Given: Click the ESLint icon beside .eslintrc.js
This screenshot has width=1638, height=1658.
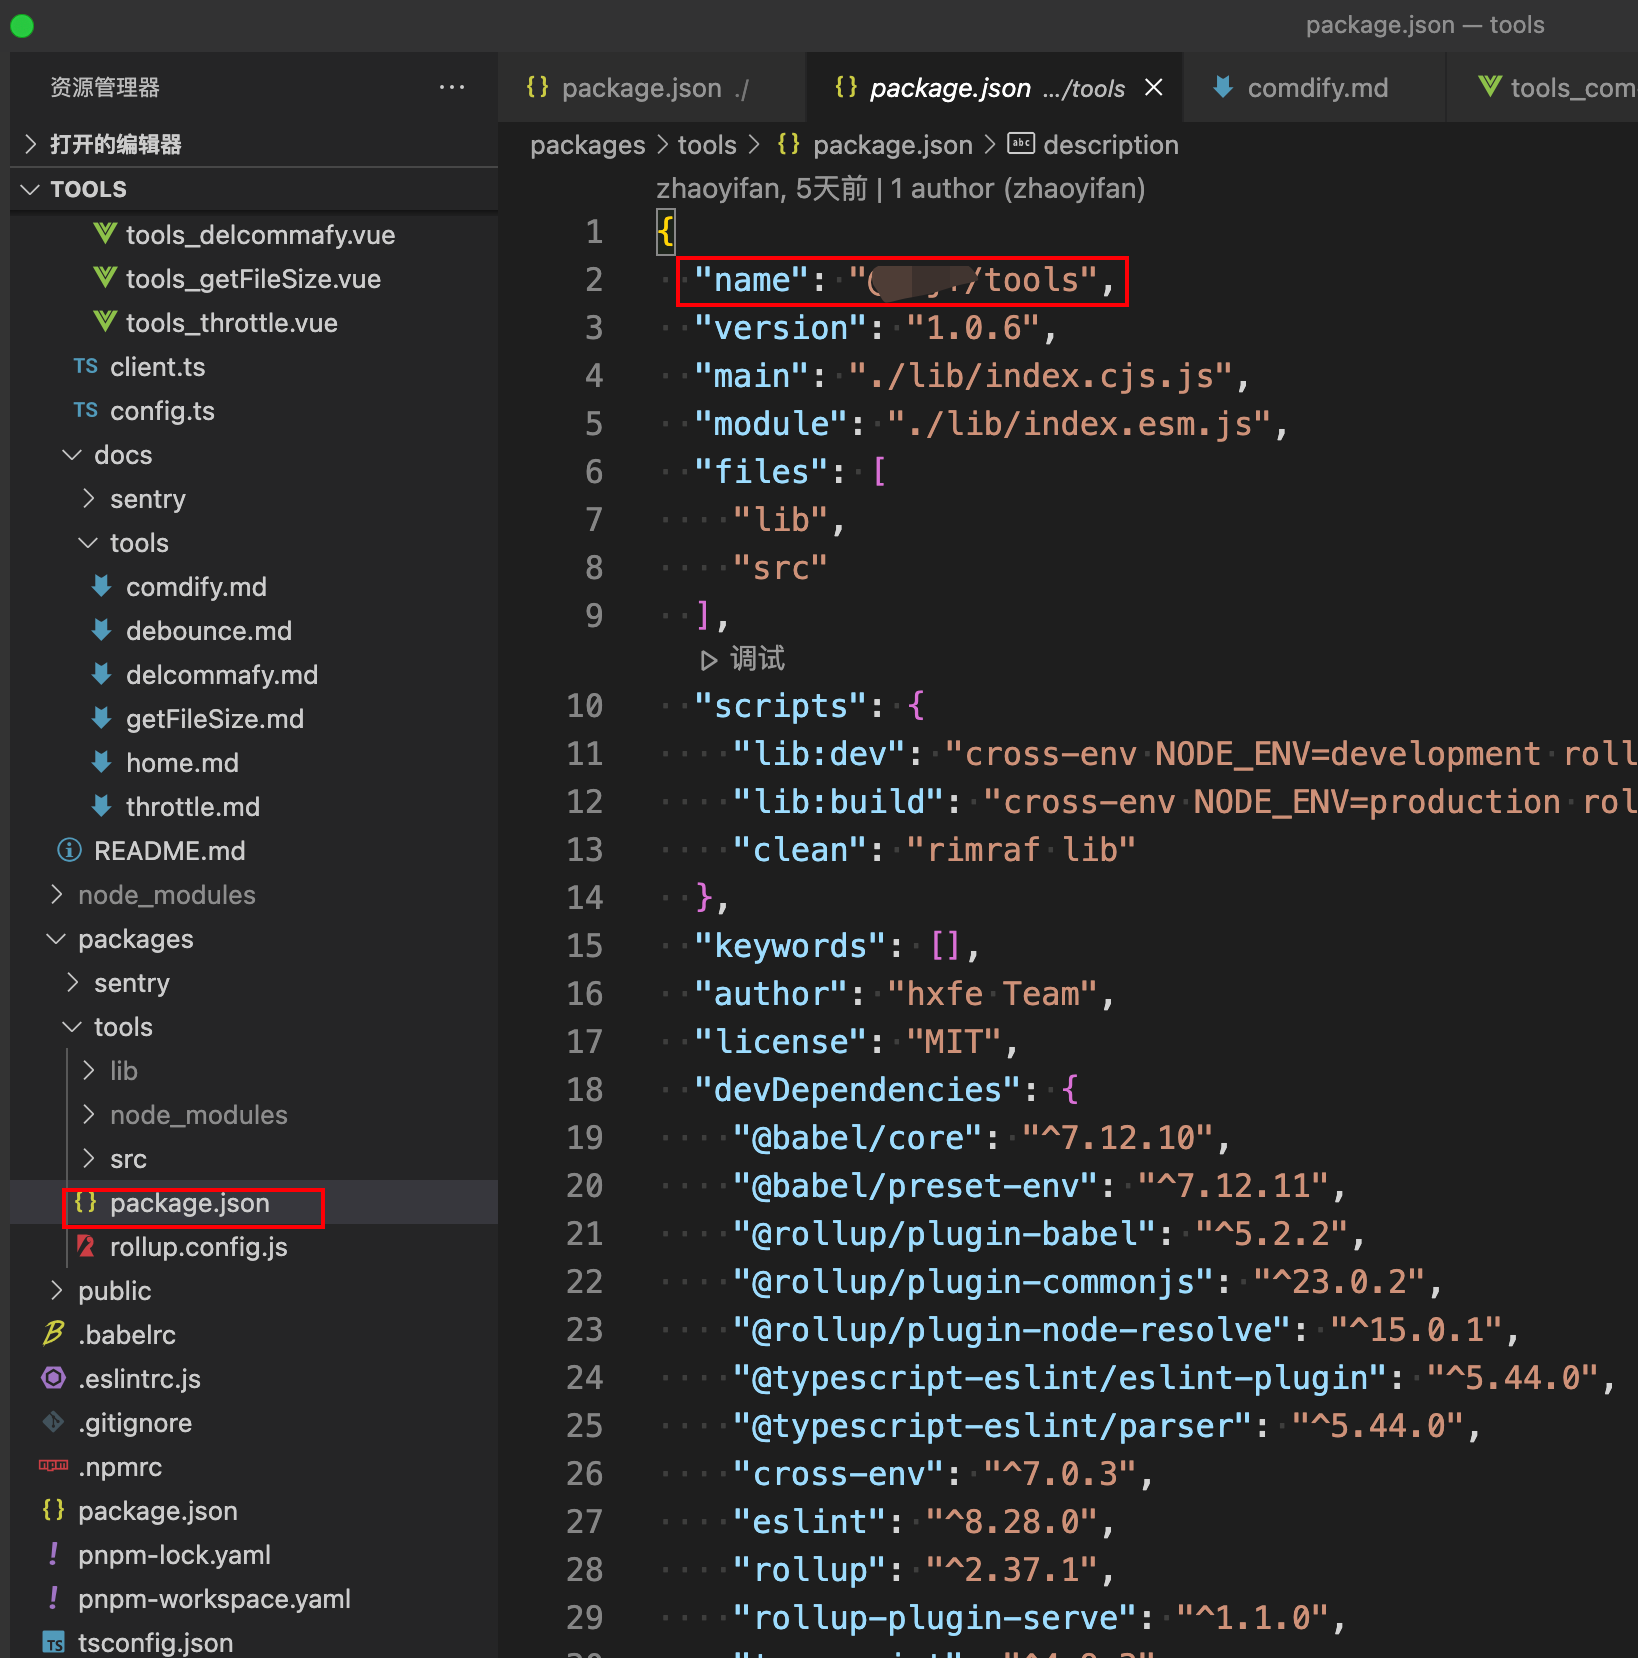Looking at the screenshot, I should point(54,1379).
